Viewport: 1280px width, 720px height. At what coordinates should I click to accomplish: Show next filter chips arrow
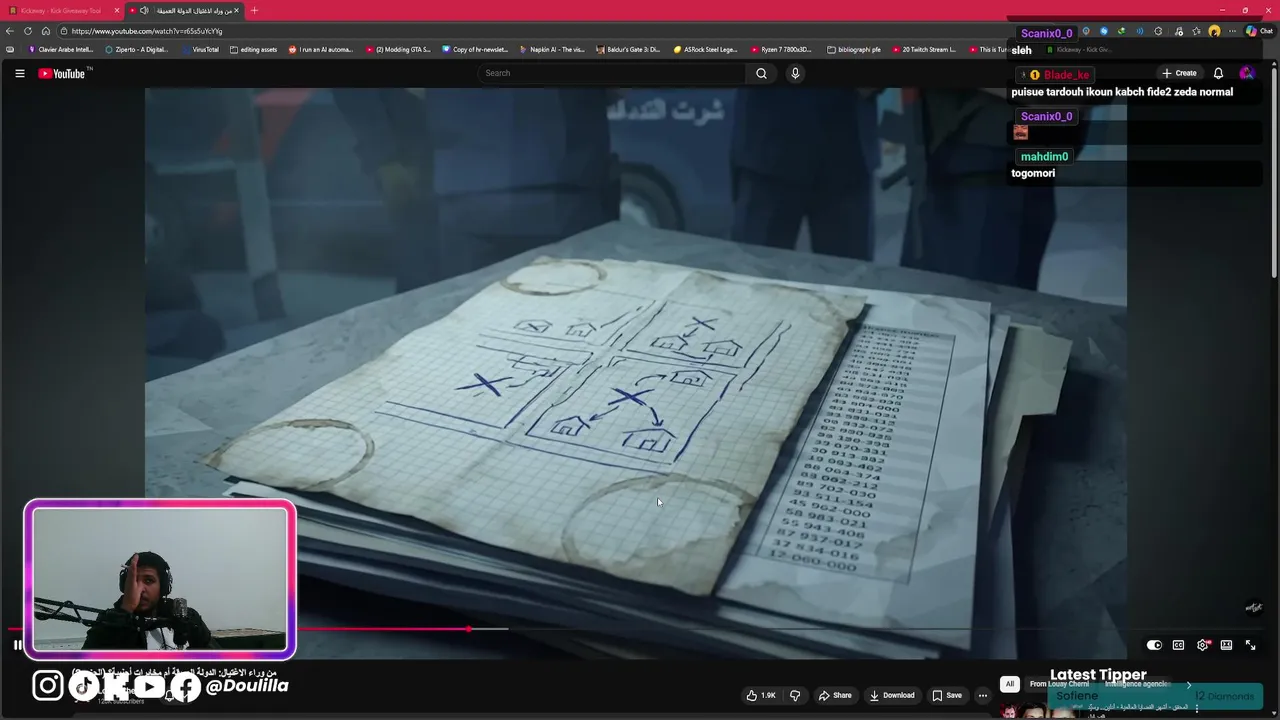point(1188,684)
